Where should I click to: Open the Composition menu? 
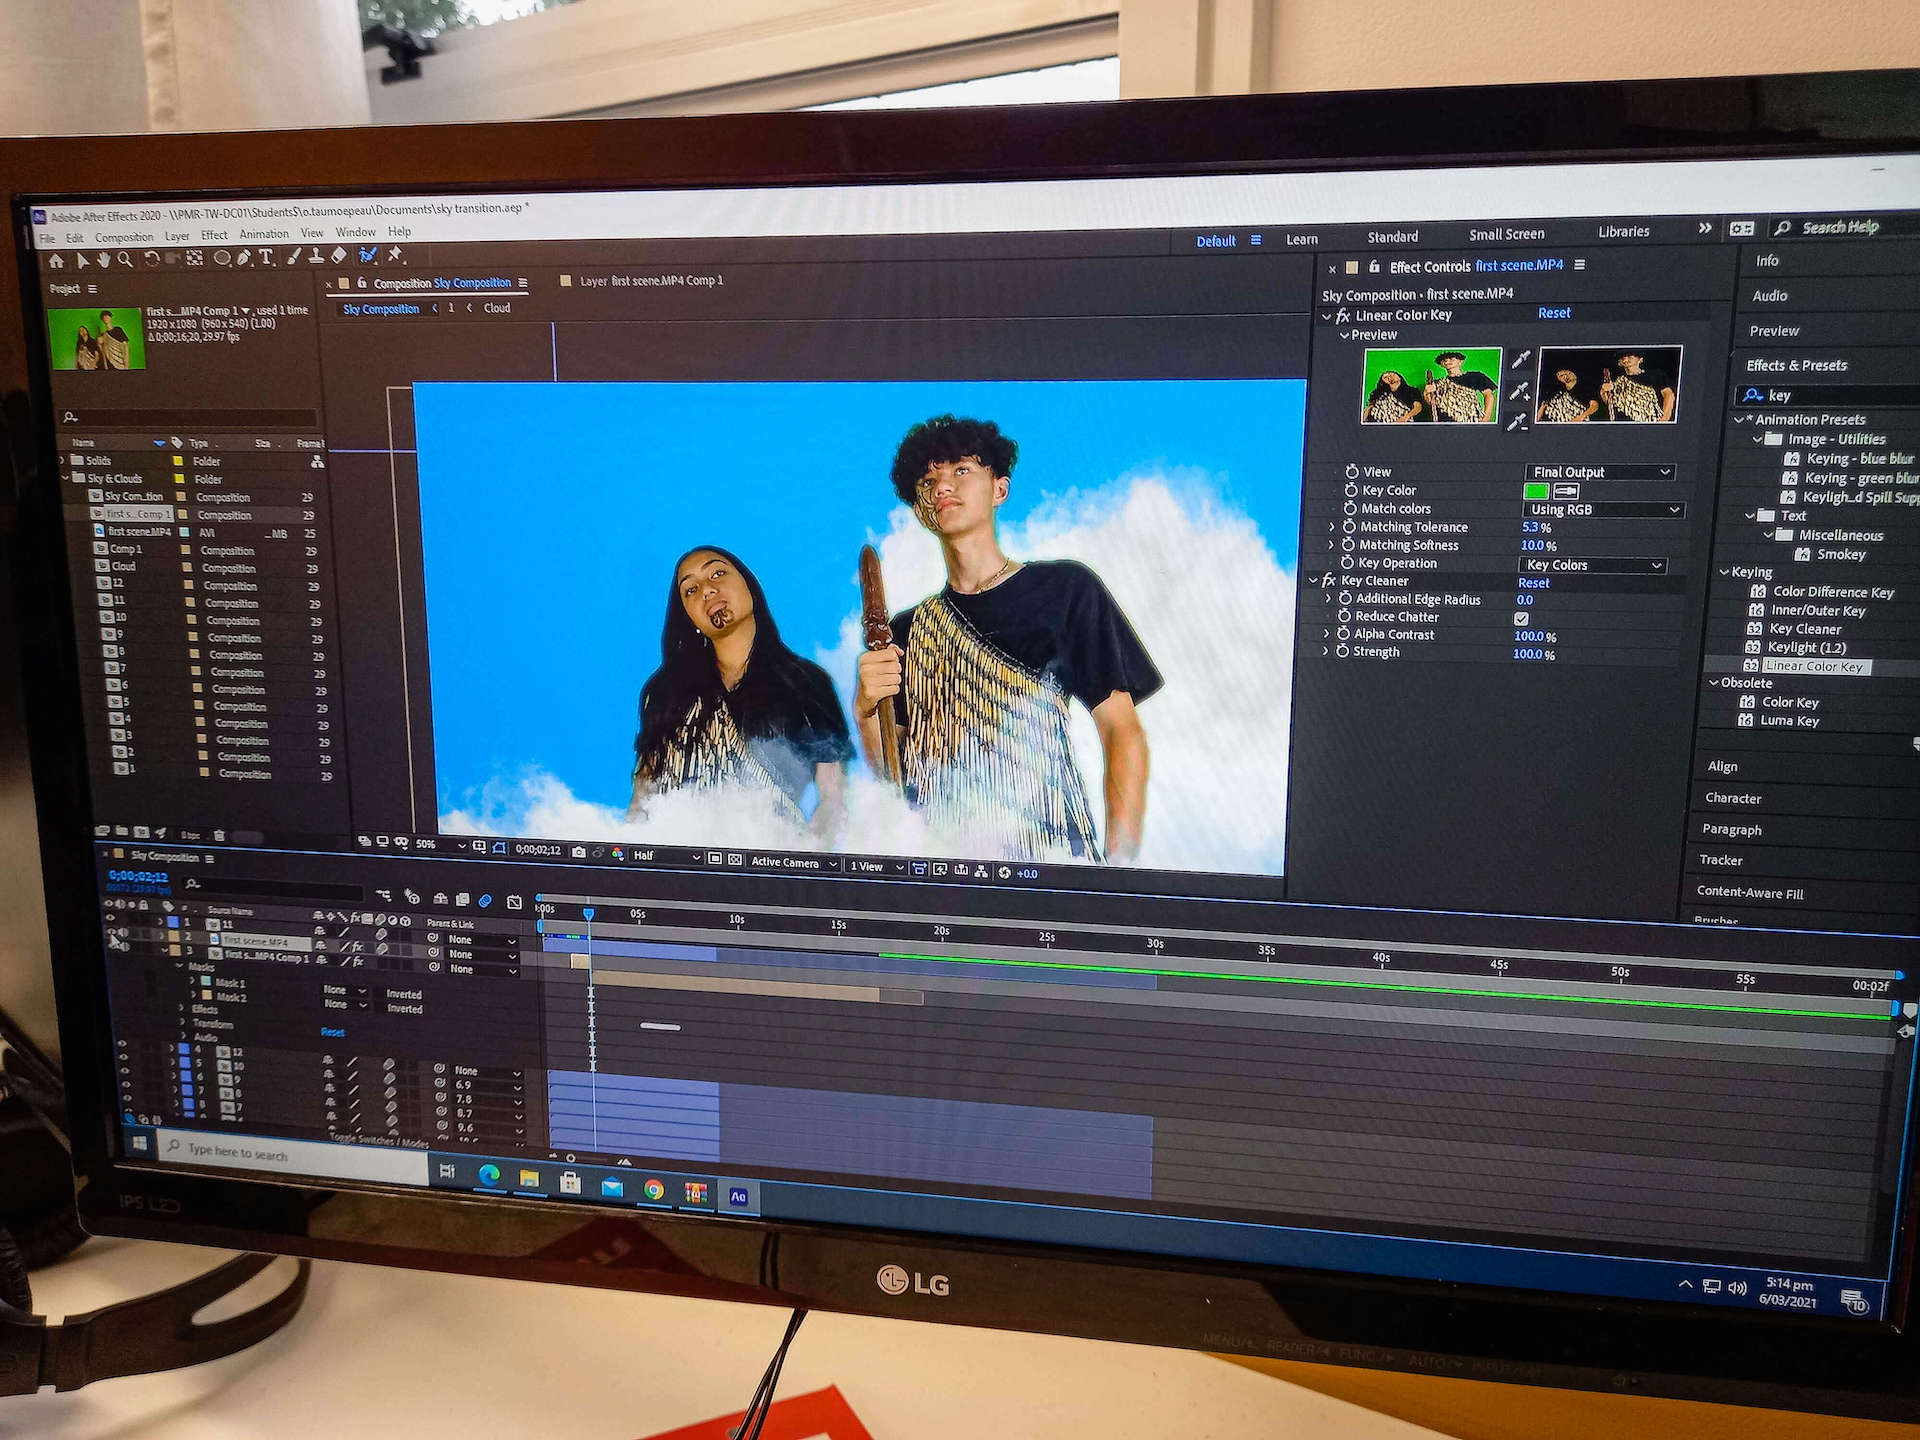point(124,238)
